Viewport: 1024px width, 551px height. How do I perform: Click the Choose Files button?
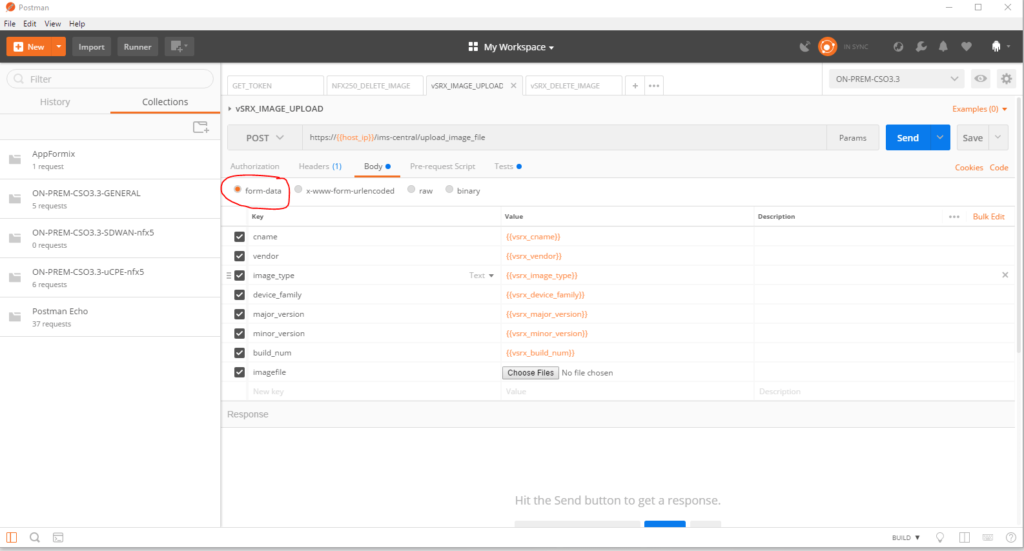(530, 373)
